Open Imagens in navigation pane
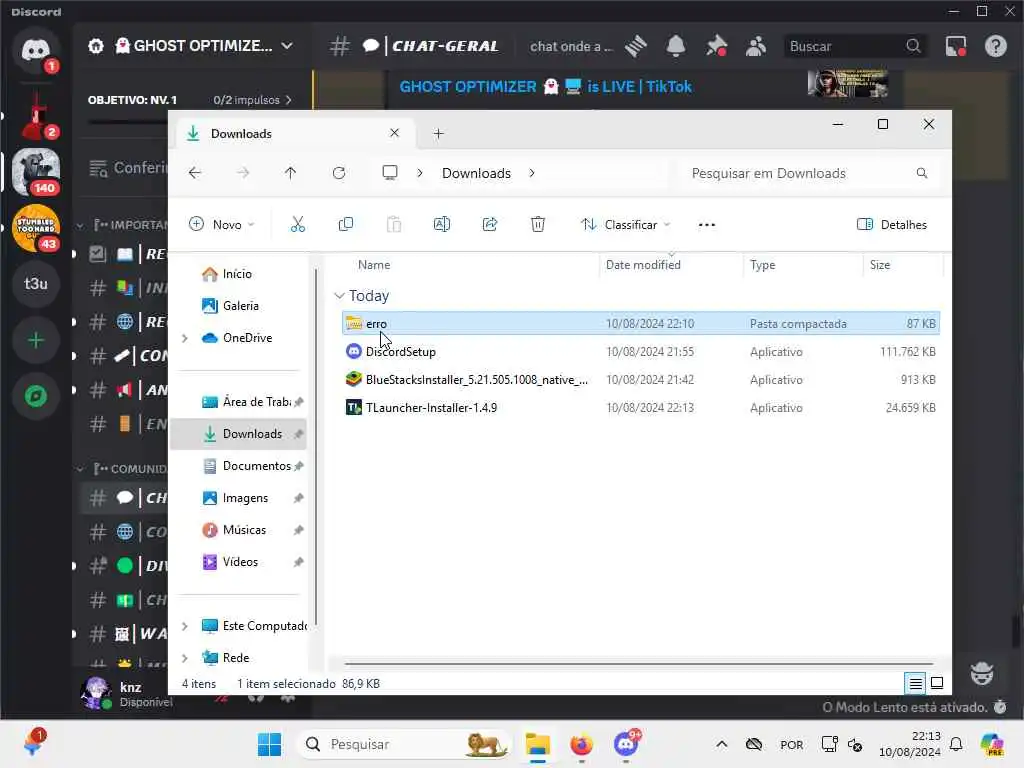This screenshot has width=1024, height=768. coord(245,498)
